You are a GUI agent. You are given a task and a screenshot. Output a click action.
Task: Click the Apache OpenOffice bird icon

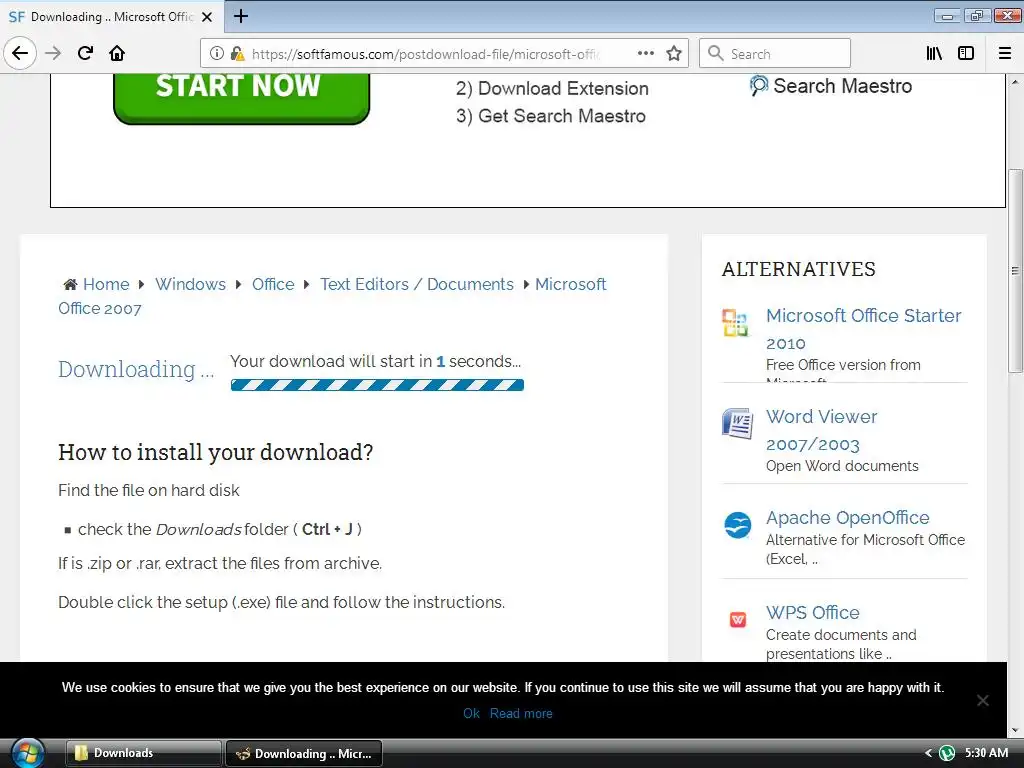(x=737, y=525)
